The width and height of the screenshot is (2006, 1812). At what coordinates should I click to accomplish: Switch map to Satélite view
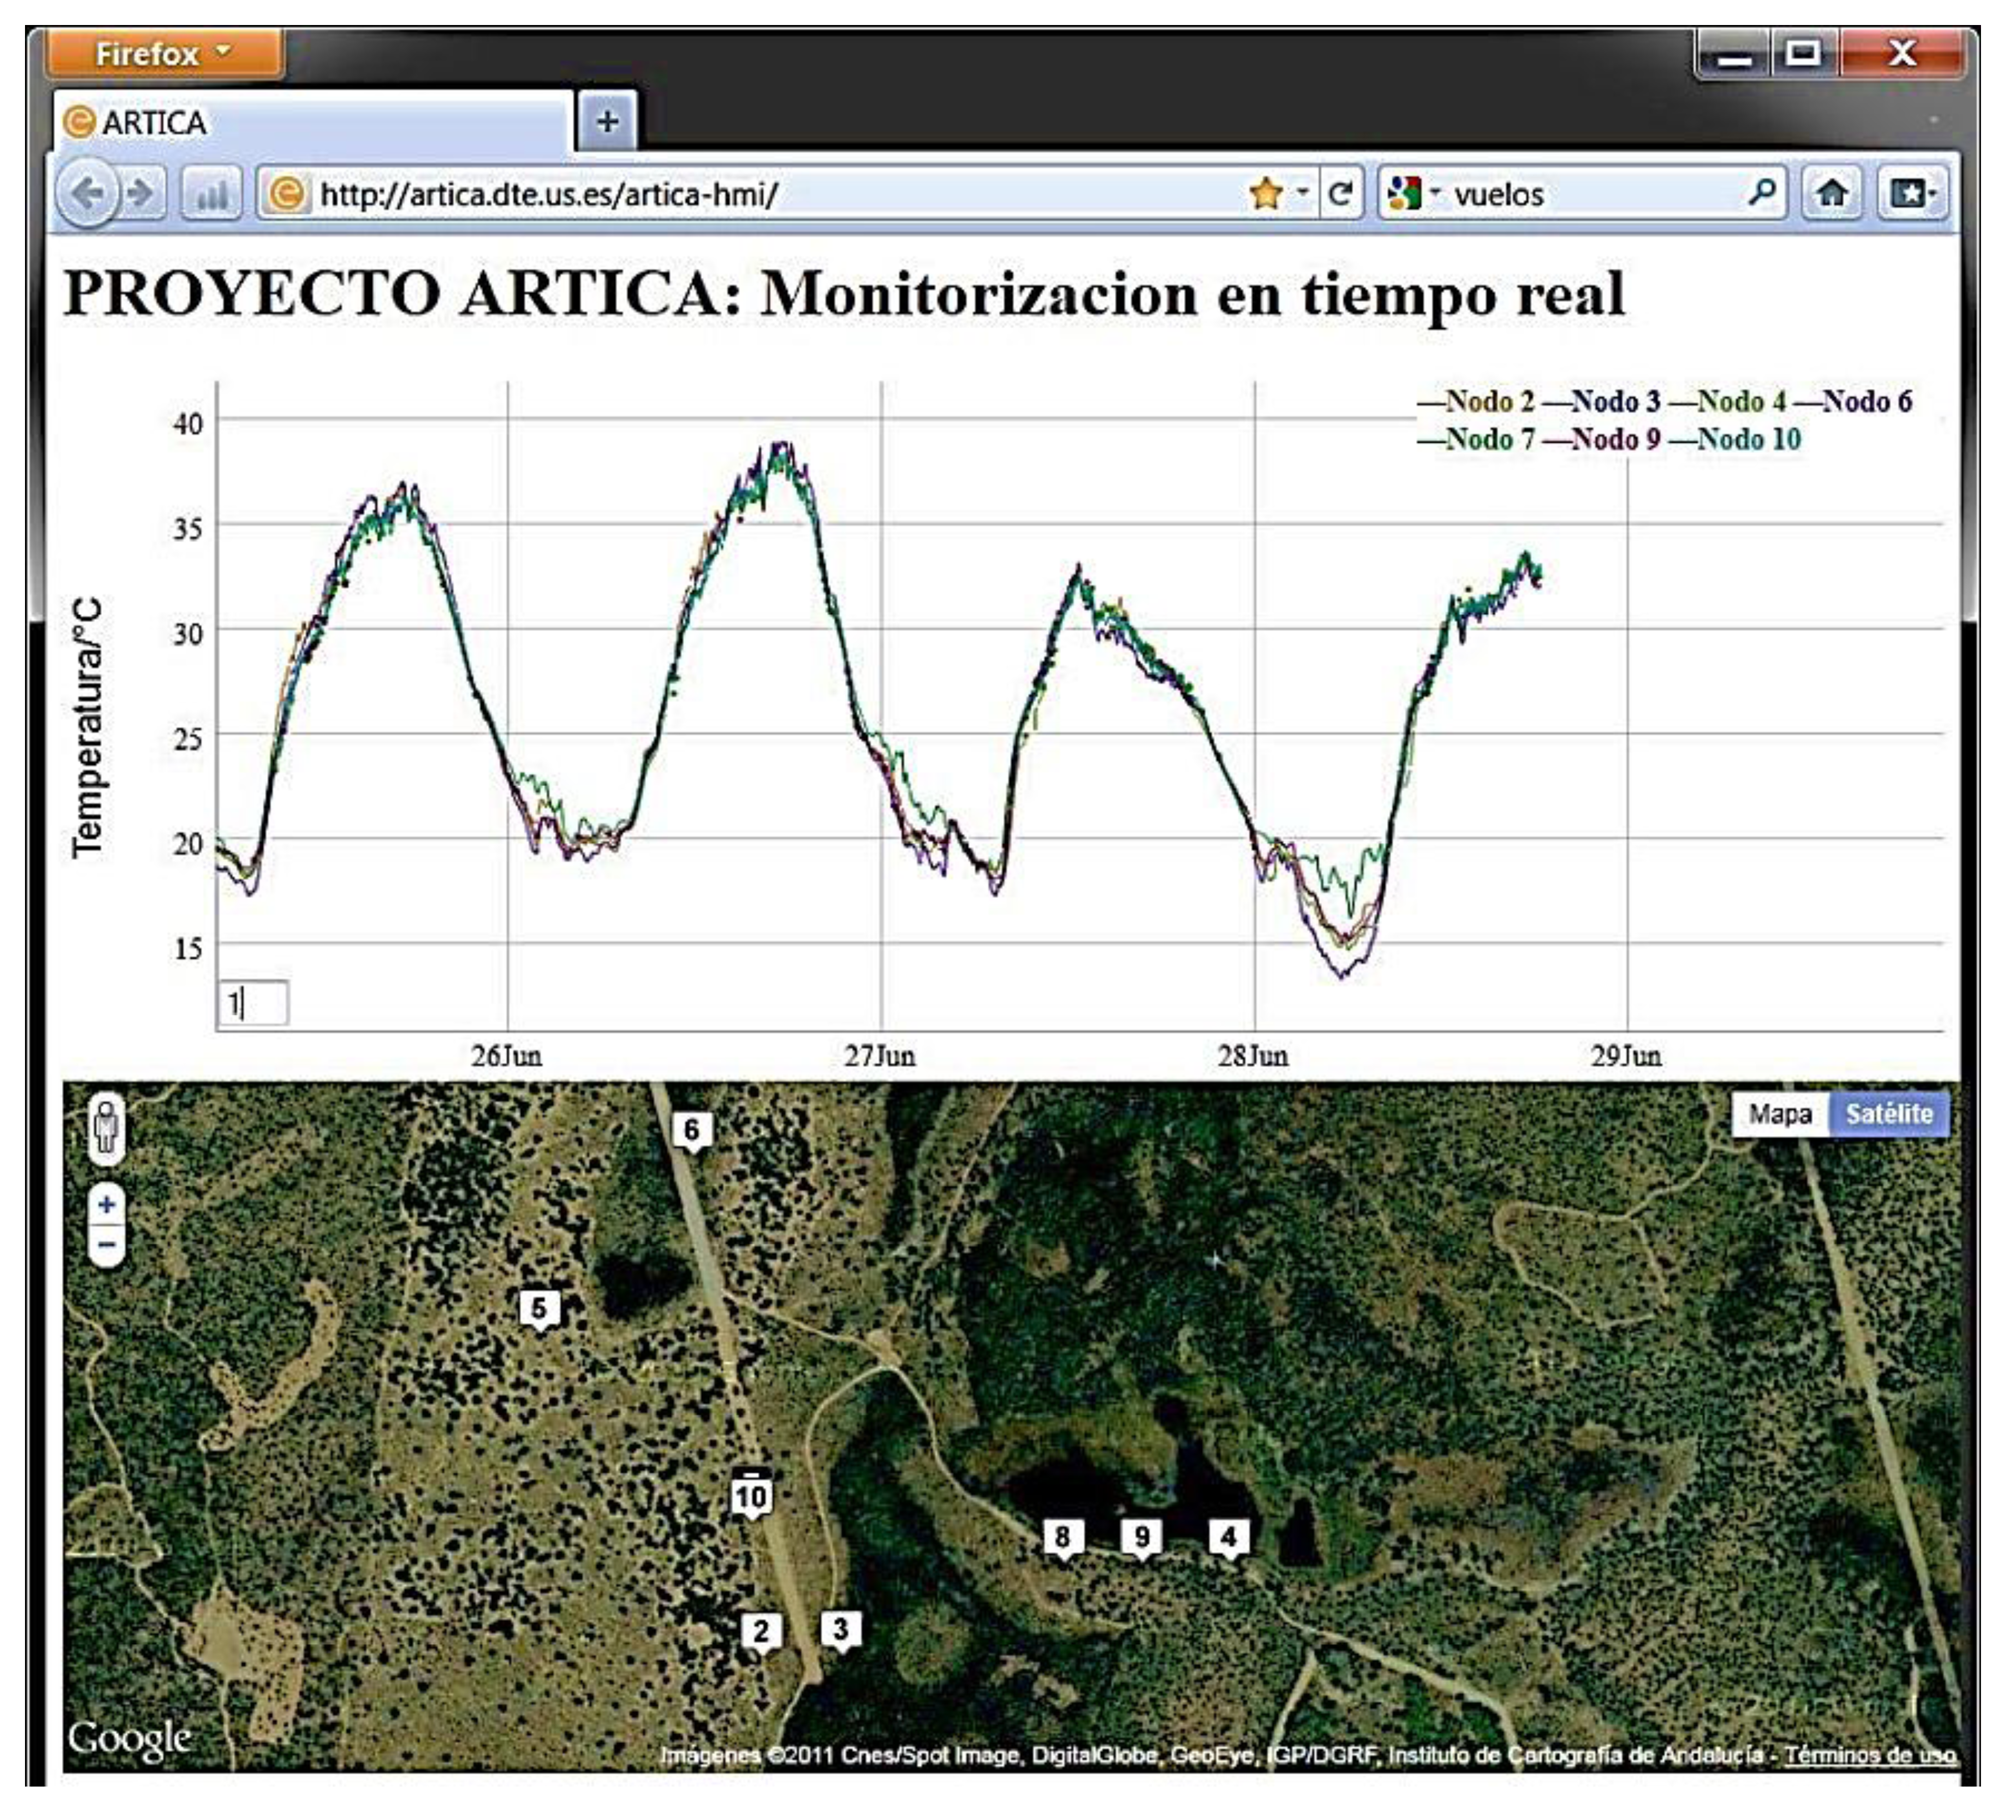coord(1888,1114)
